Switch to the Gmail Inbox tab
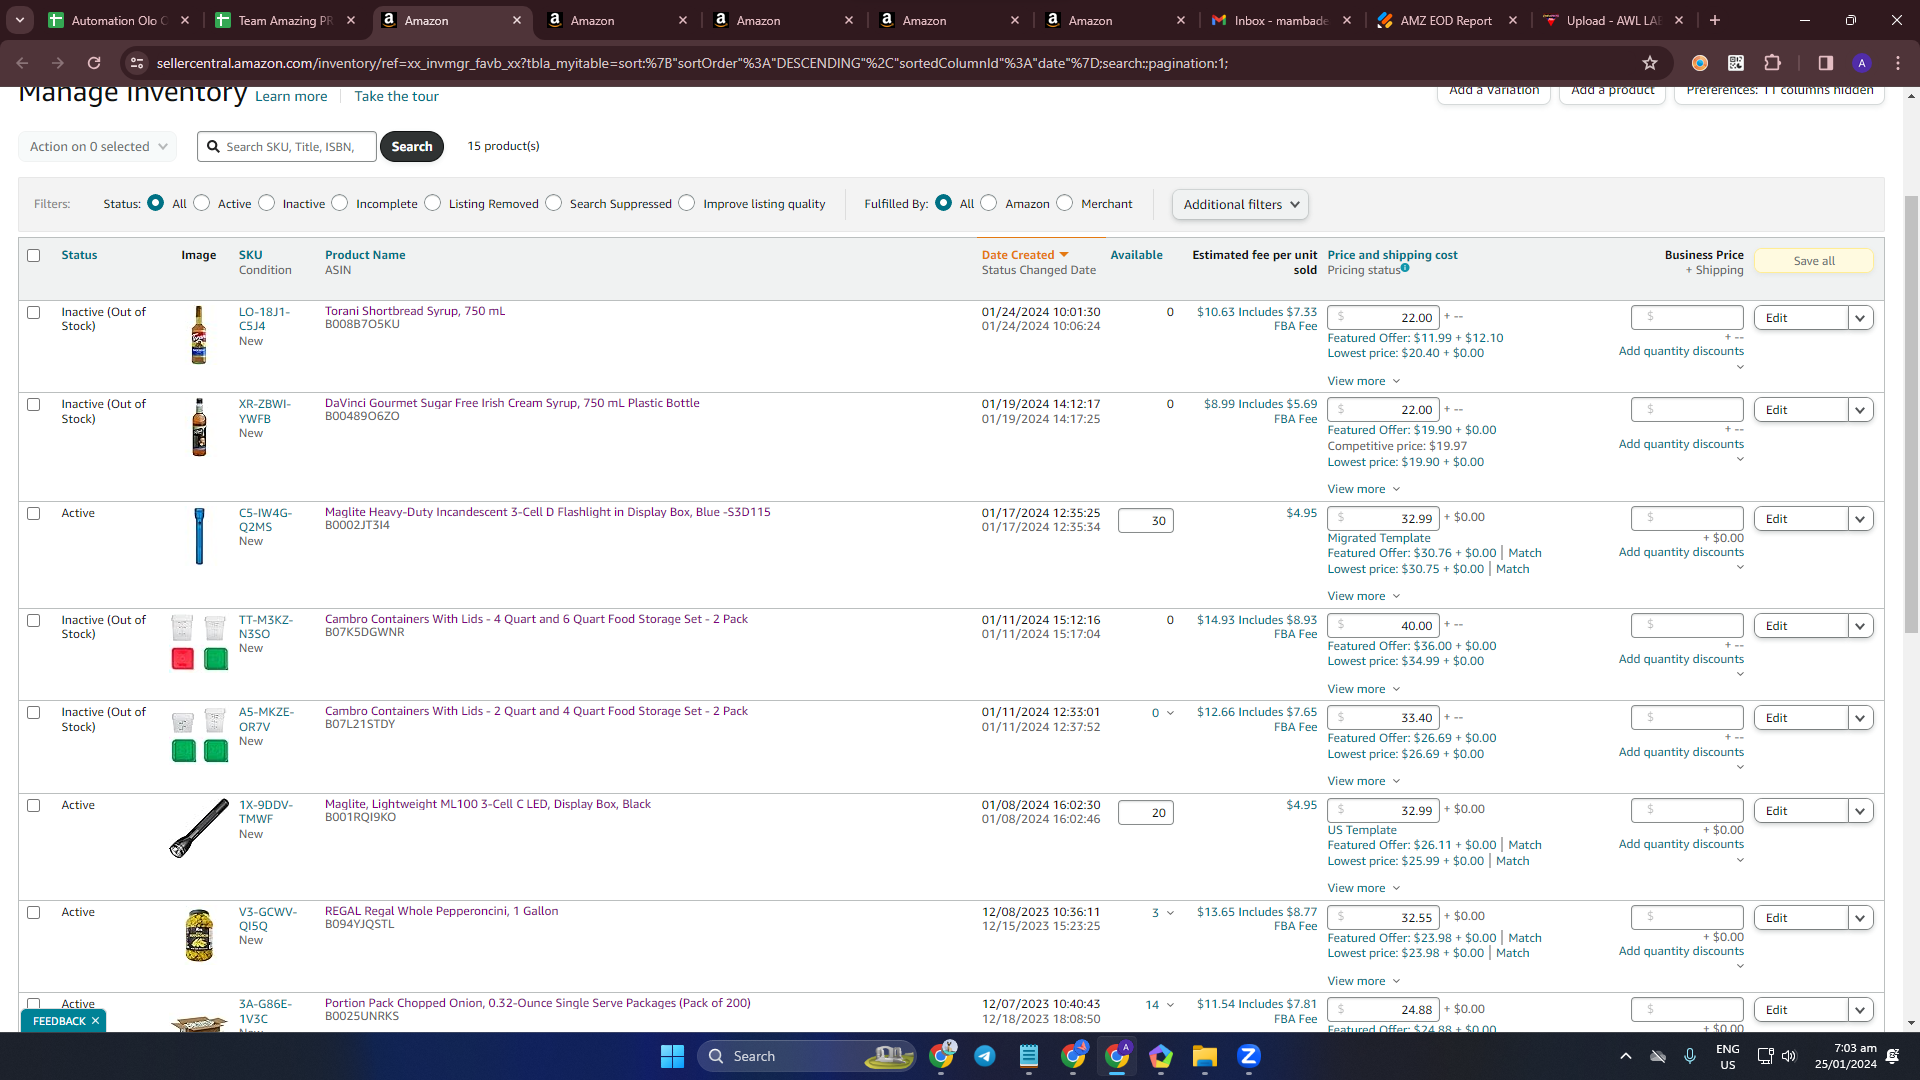Image resolution: width=1920 pixels, height=1080 pixels. coord(1281,20)
